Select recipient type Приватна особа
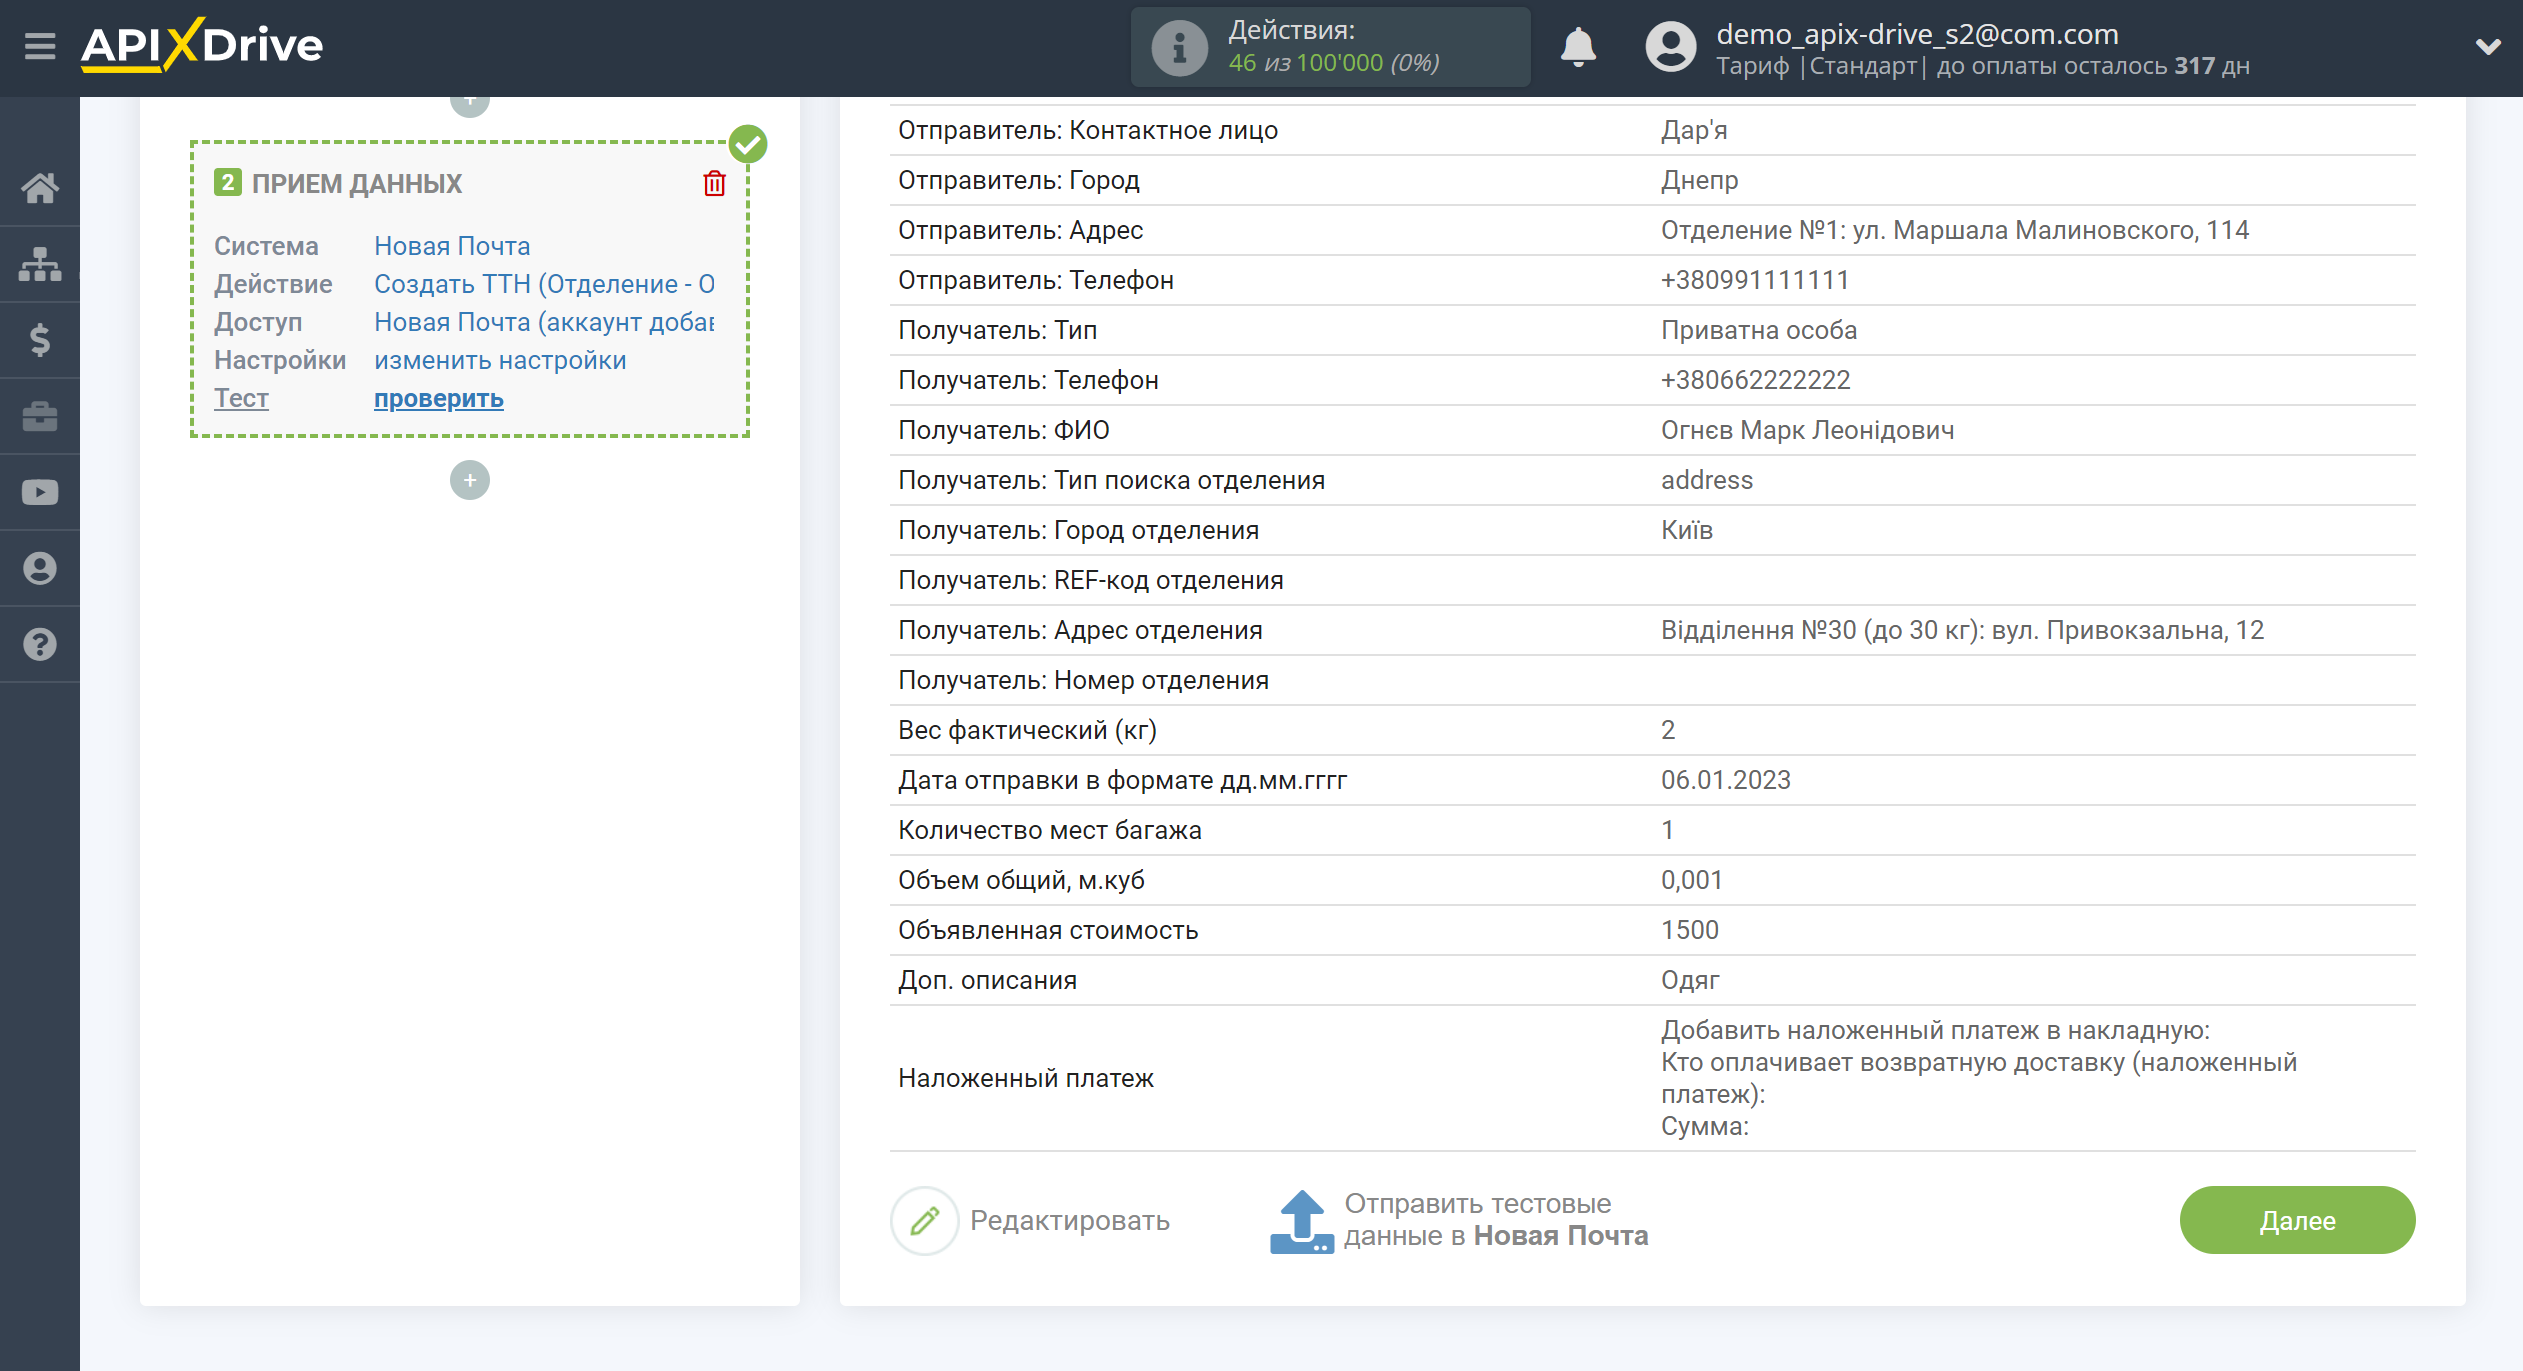The image size is (2523, 1371). coord(1759,330)
